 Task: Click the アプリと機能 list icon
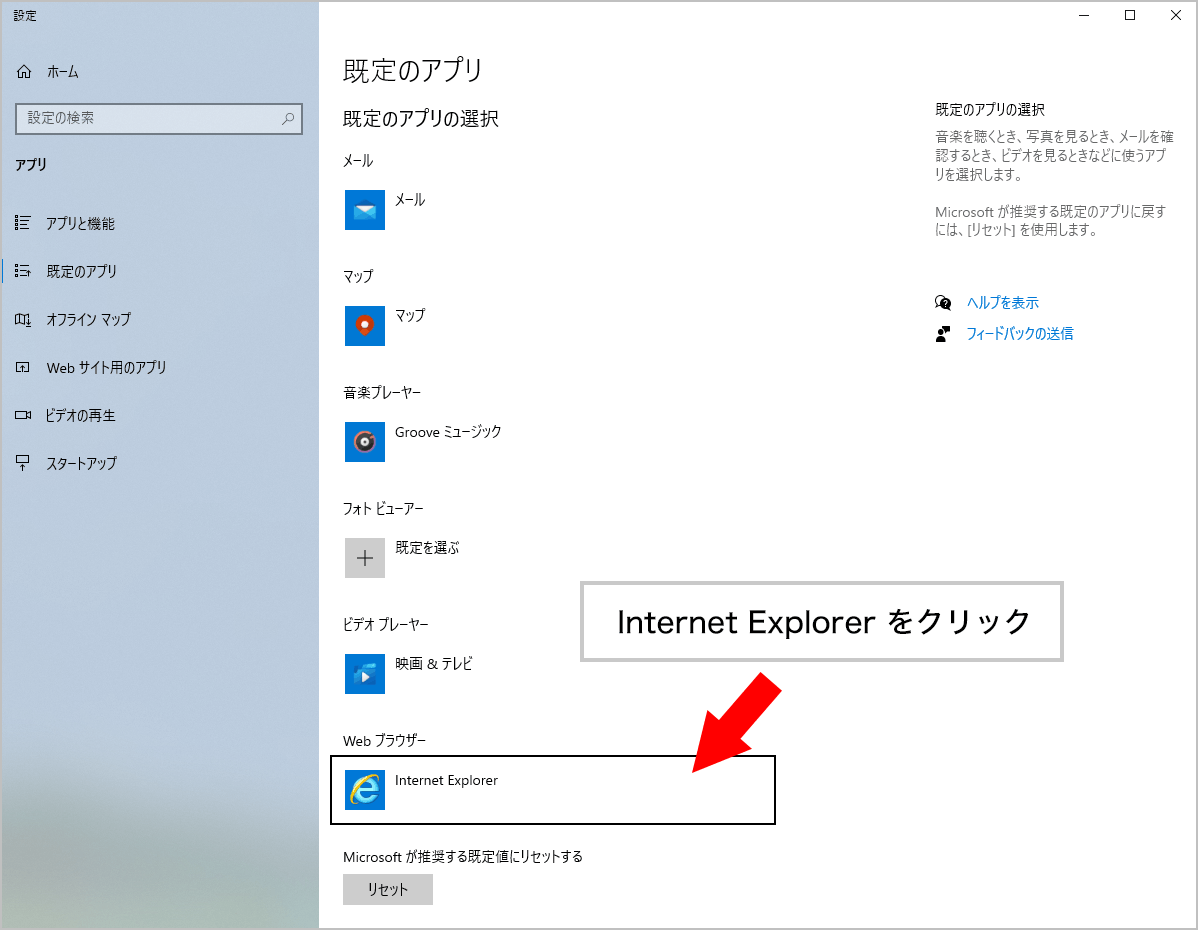coord(23,223)
